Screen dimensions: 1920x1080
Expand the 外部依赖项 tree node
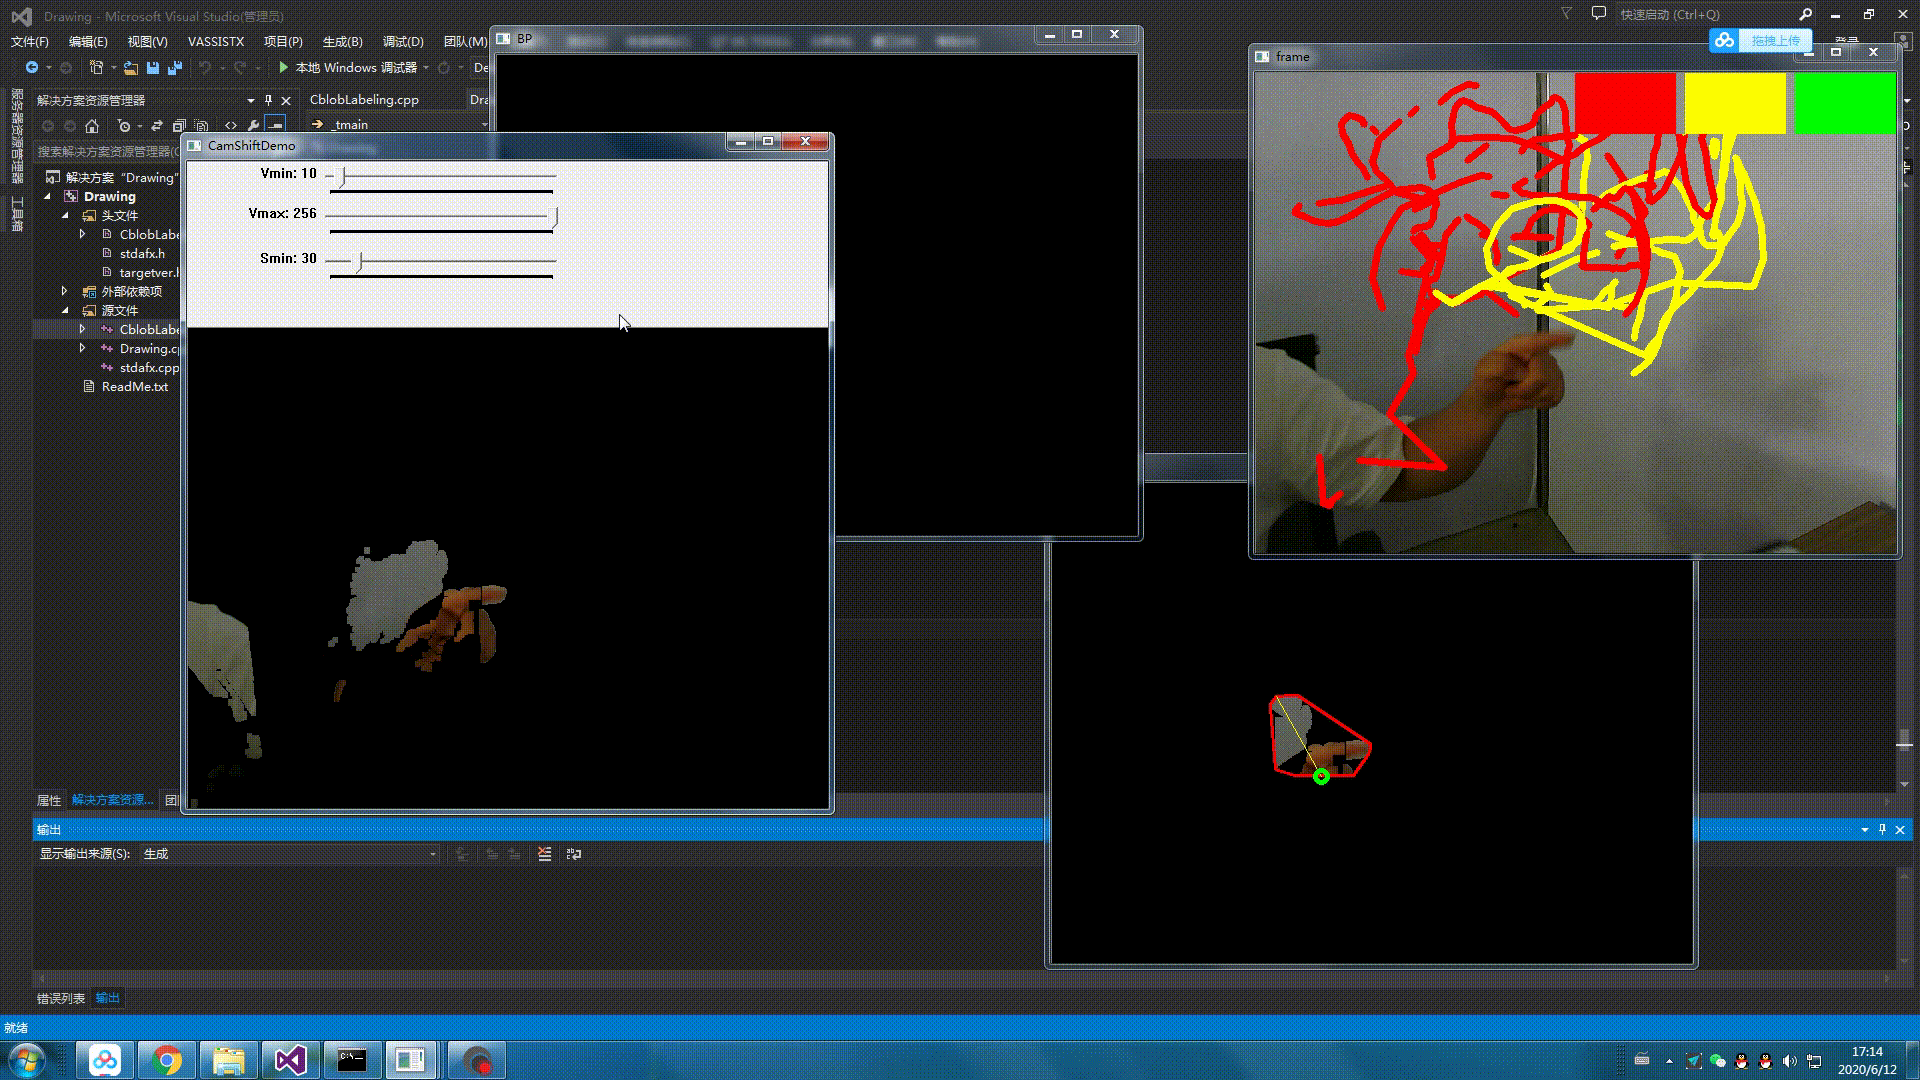pos(65,292)
